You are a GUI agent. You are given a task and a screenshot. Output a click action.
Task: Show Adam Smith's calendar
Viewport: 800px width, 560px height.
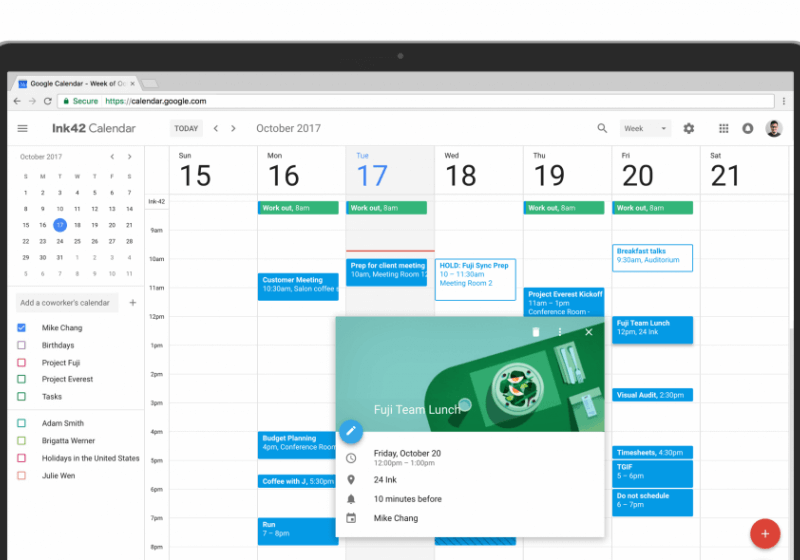pyautogui.click(x=21, y=423)
